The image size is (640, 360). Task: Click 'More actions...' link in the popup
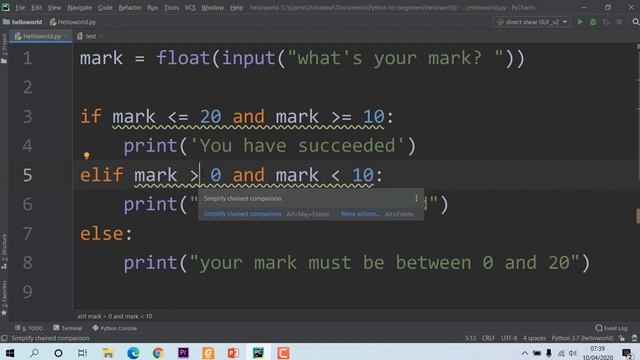tap(360, 214)
